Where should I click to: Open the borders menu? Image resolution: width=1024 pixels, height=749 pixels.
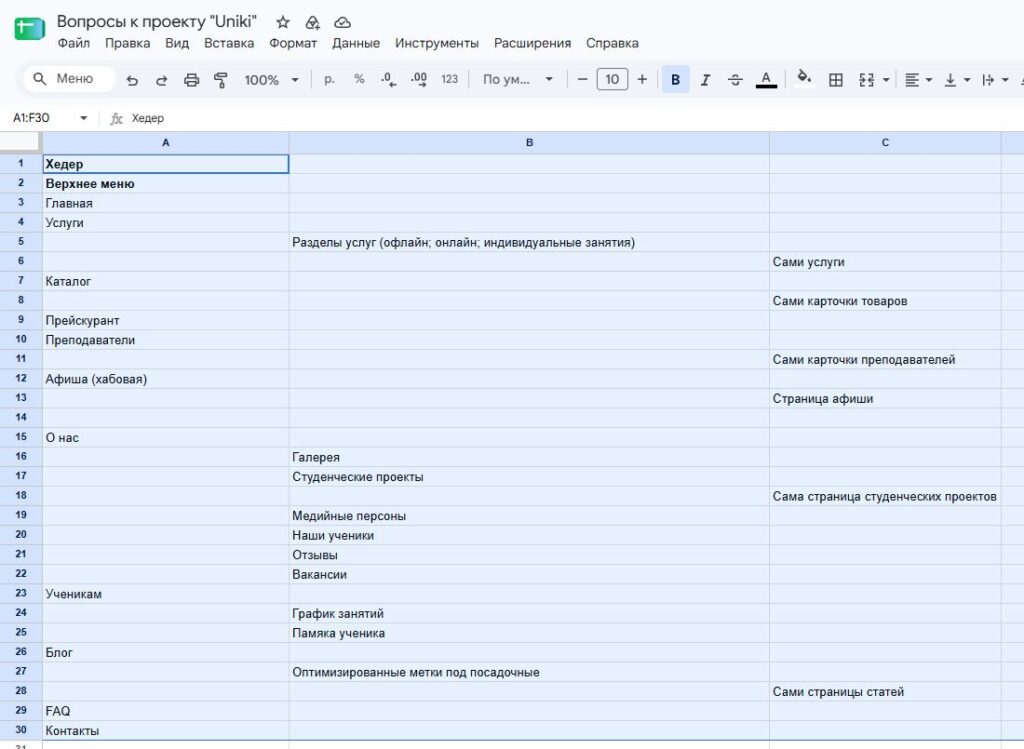835,80
